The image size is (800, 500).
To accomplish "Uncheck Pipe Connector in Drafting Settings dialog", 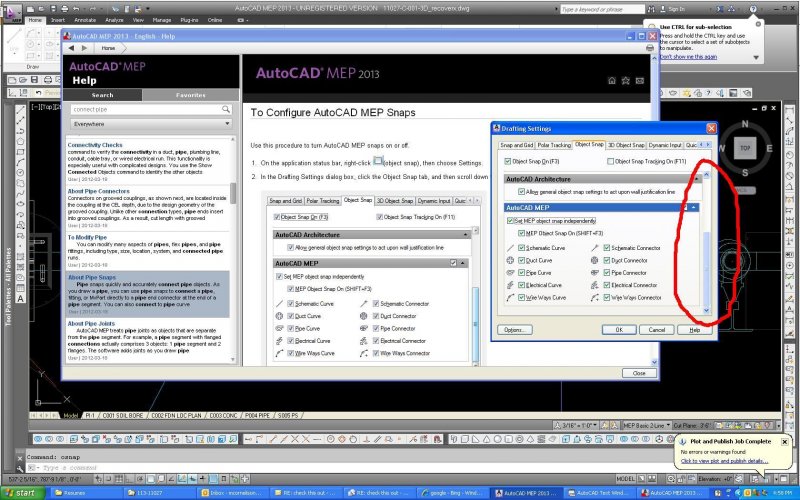I will (607, 273).
